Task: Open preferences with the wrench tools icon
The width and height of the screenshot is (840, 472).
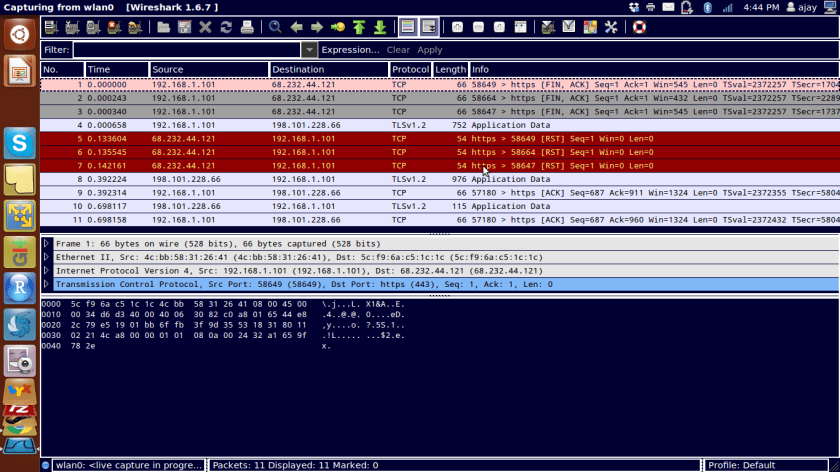Action: tap(611, 27)
